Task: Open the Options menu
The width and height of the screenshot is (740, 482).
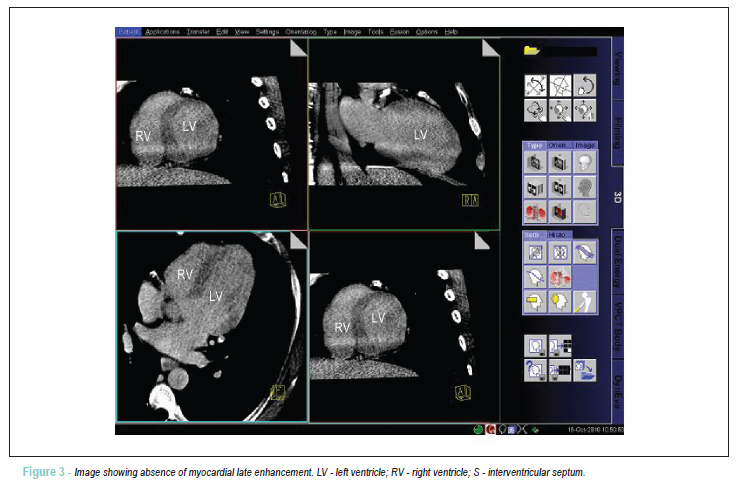Action: [x=427, y=32]
